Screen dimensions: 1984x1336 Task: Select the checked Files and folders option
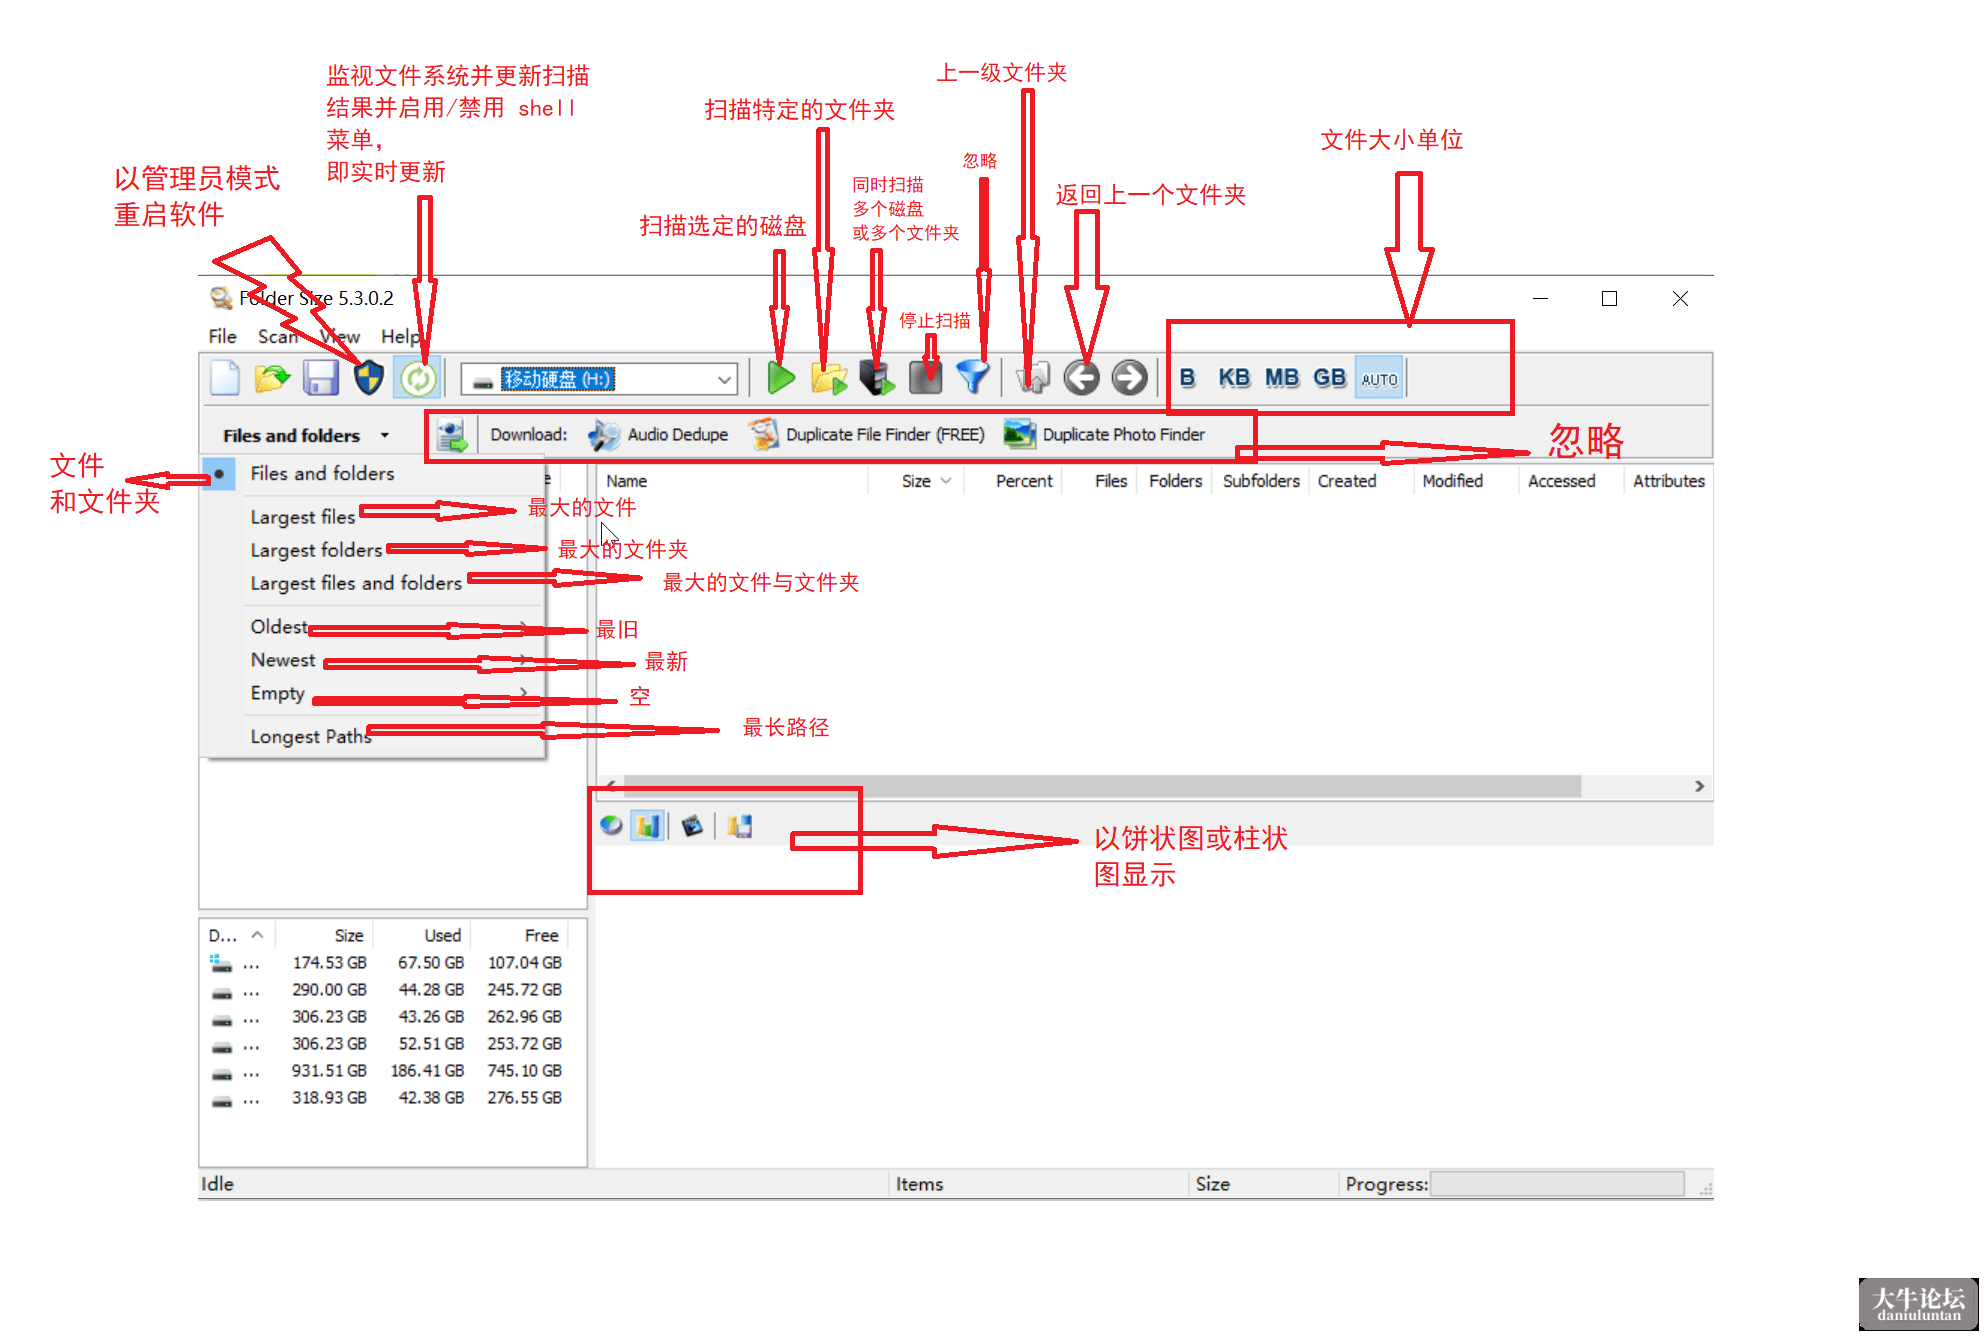322,473
